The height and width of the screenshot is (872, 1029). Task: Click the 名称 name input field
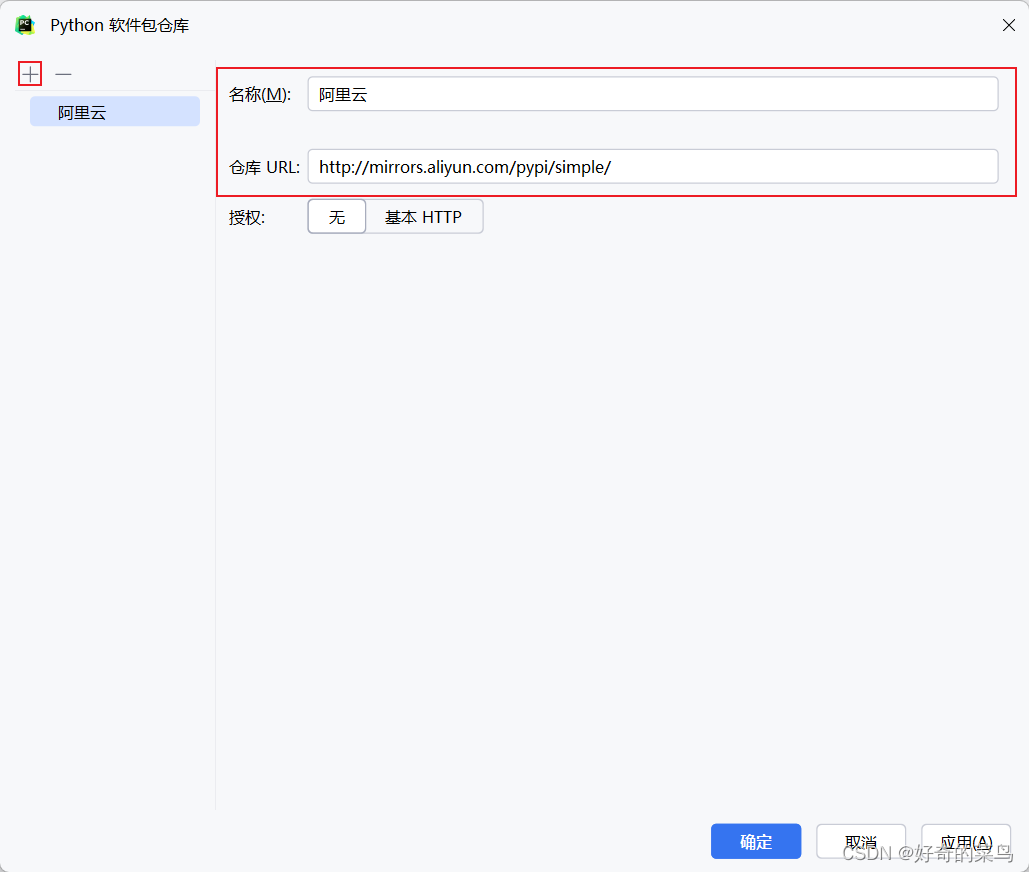point(653,94)
